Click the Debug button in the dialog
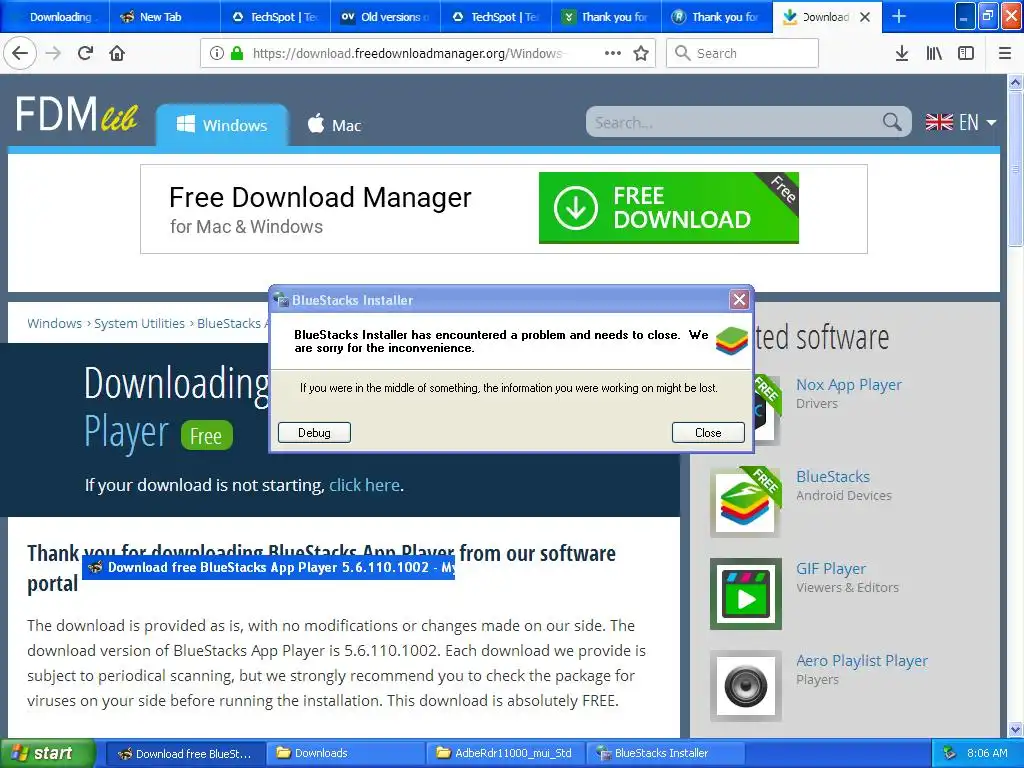The image size is (1024, 768). coord(314,432)
